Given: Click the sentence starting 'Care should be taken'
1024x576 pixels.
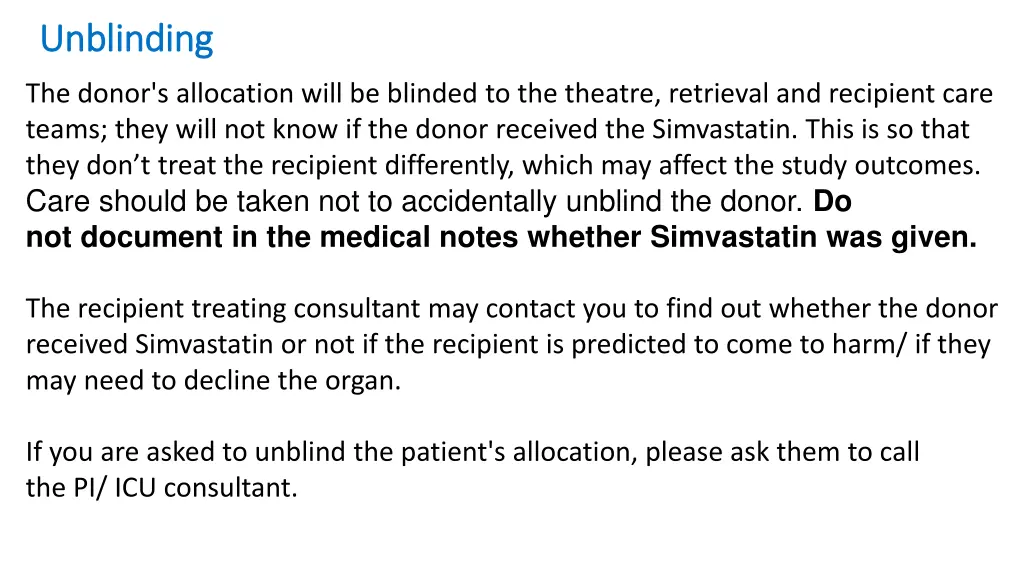Looking at the screenshot, I should pyautogui.click(x=414, y=201).
